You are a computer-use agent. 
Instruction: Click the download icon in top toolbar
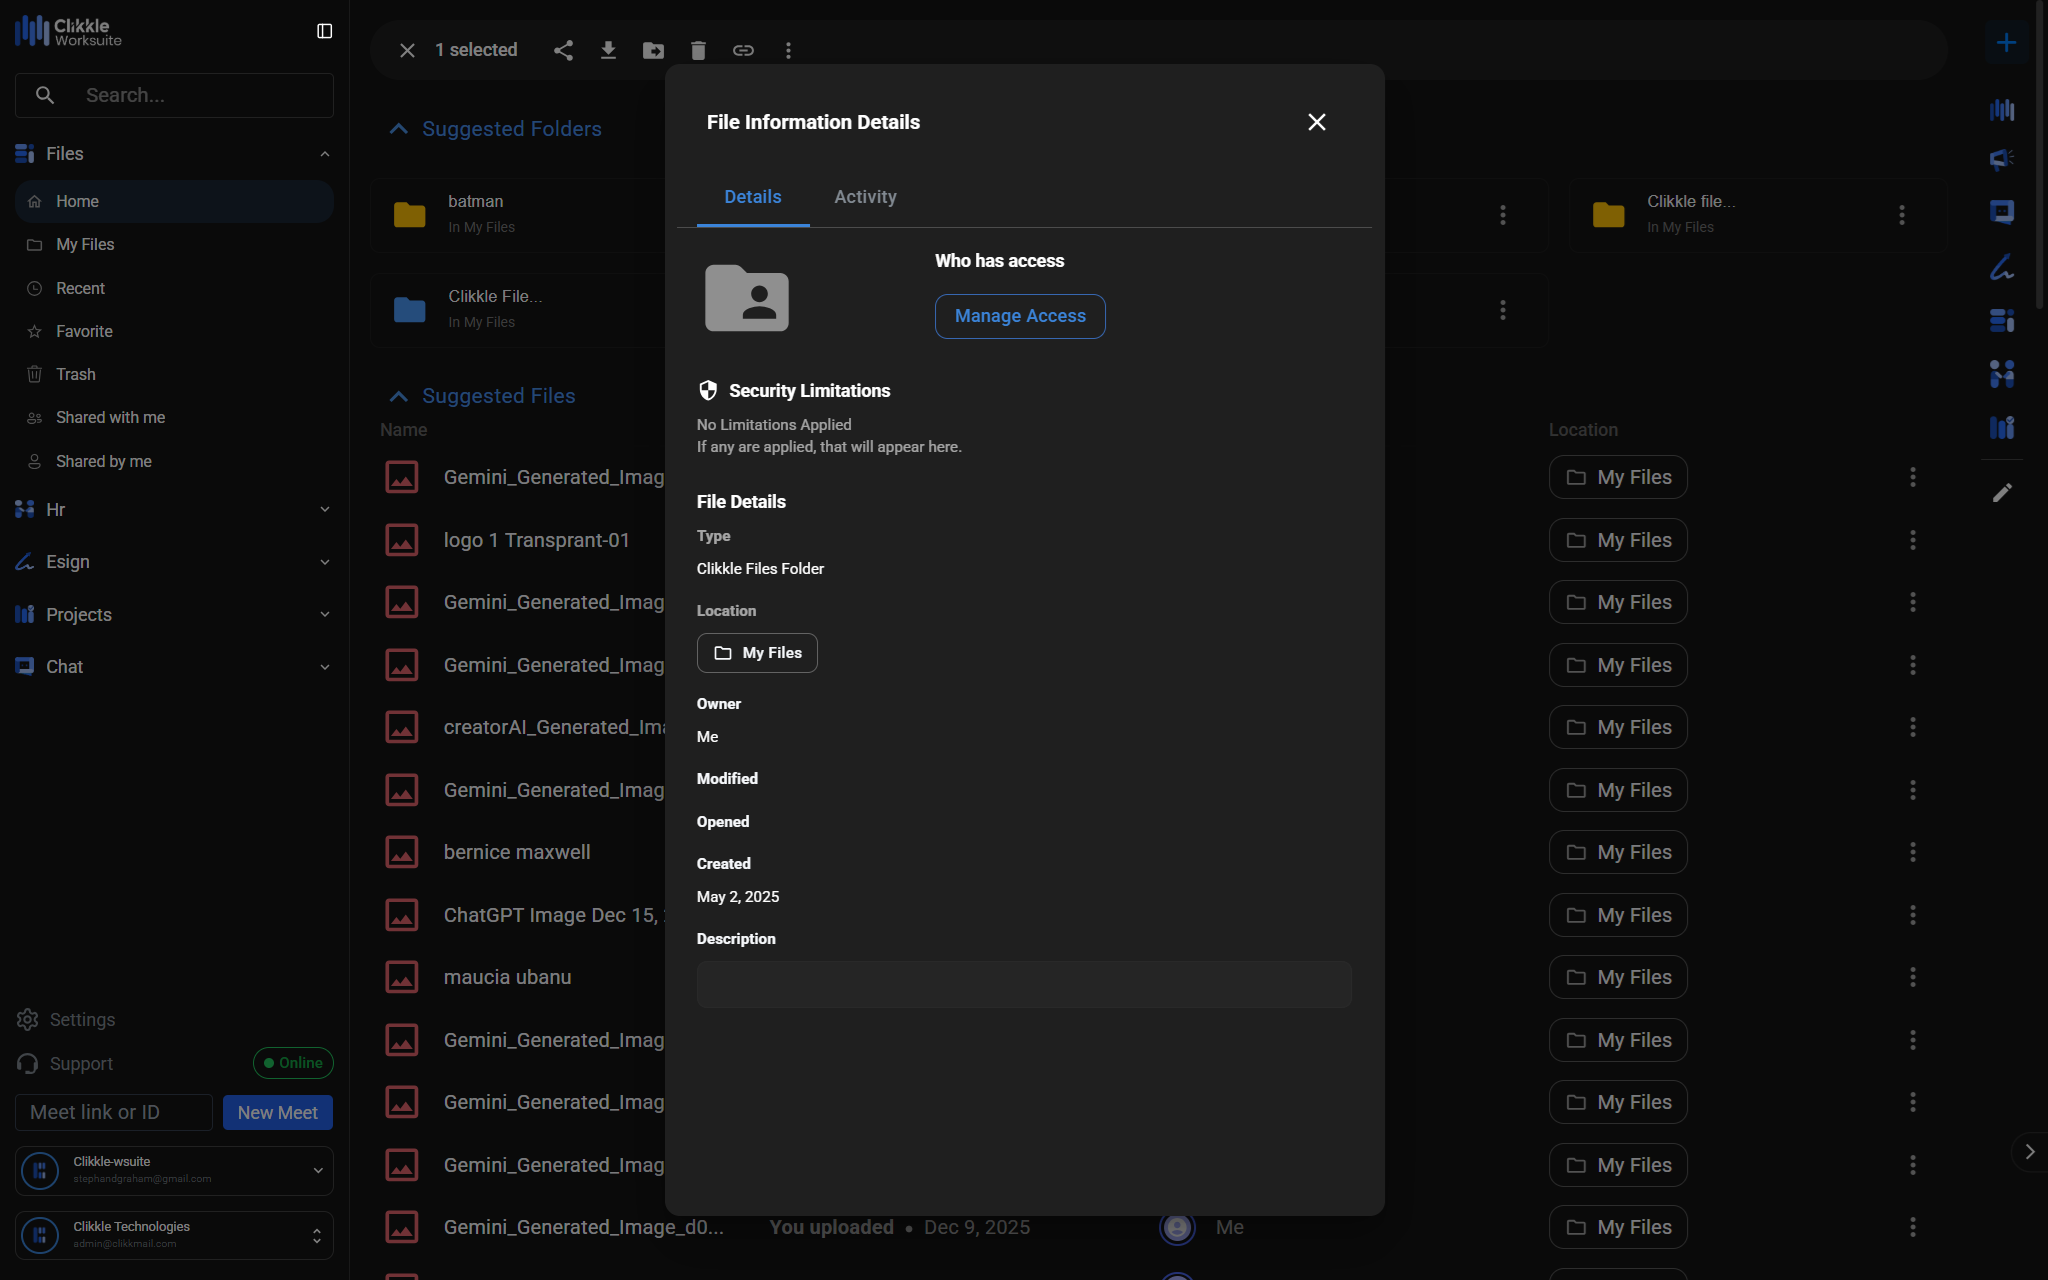pyautogui.click(x=608, y=50)
